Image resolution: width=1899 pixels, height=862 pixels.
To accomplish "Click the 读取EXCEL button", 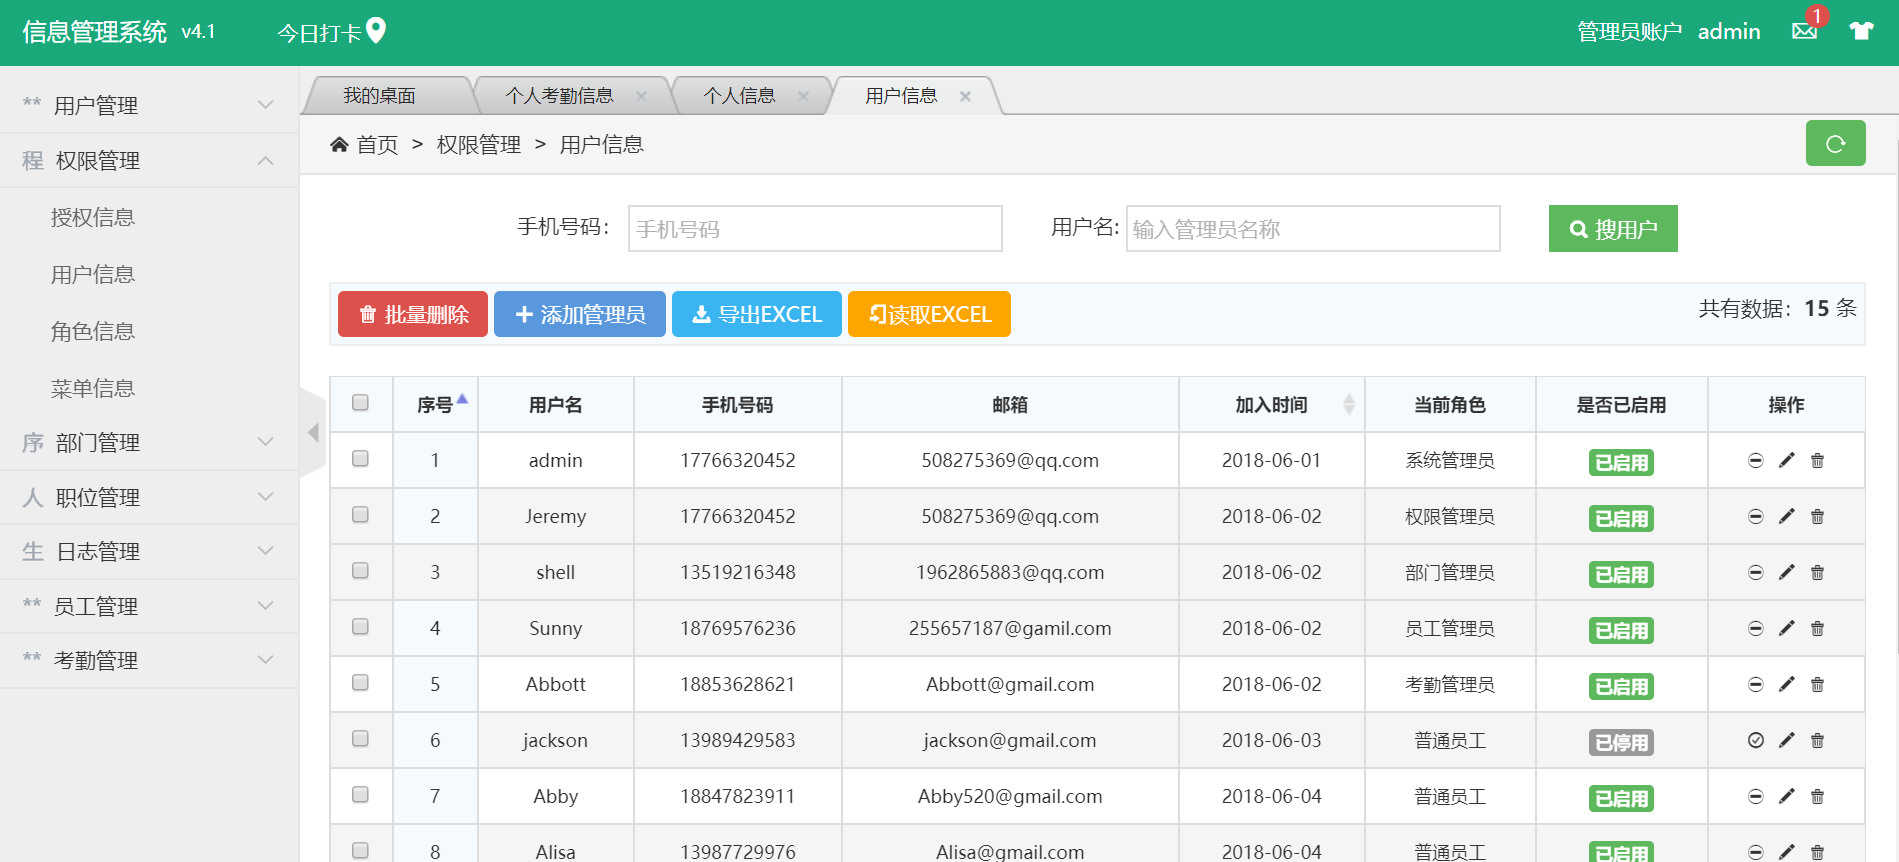I will (x=929, y=314).
